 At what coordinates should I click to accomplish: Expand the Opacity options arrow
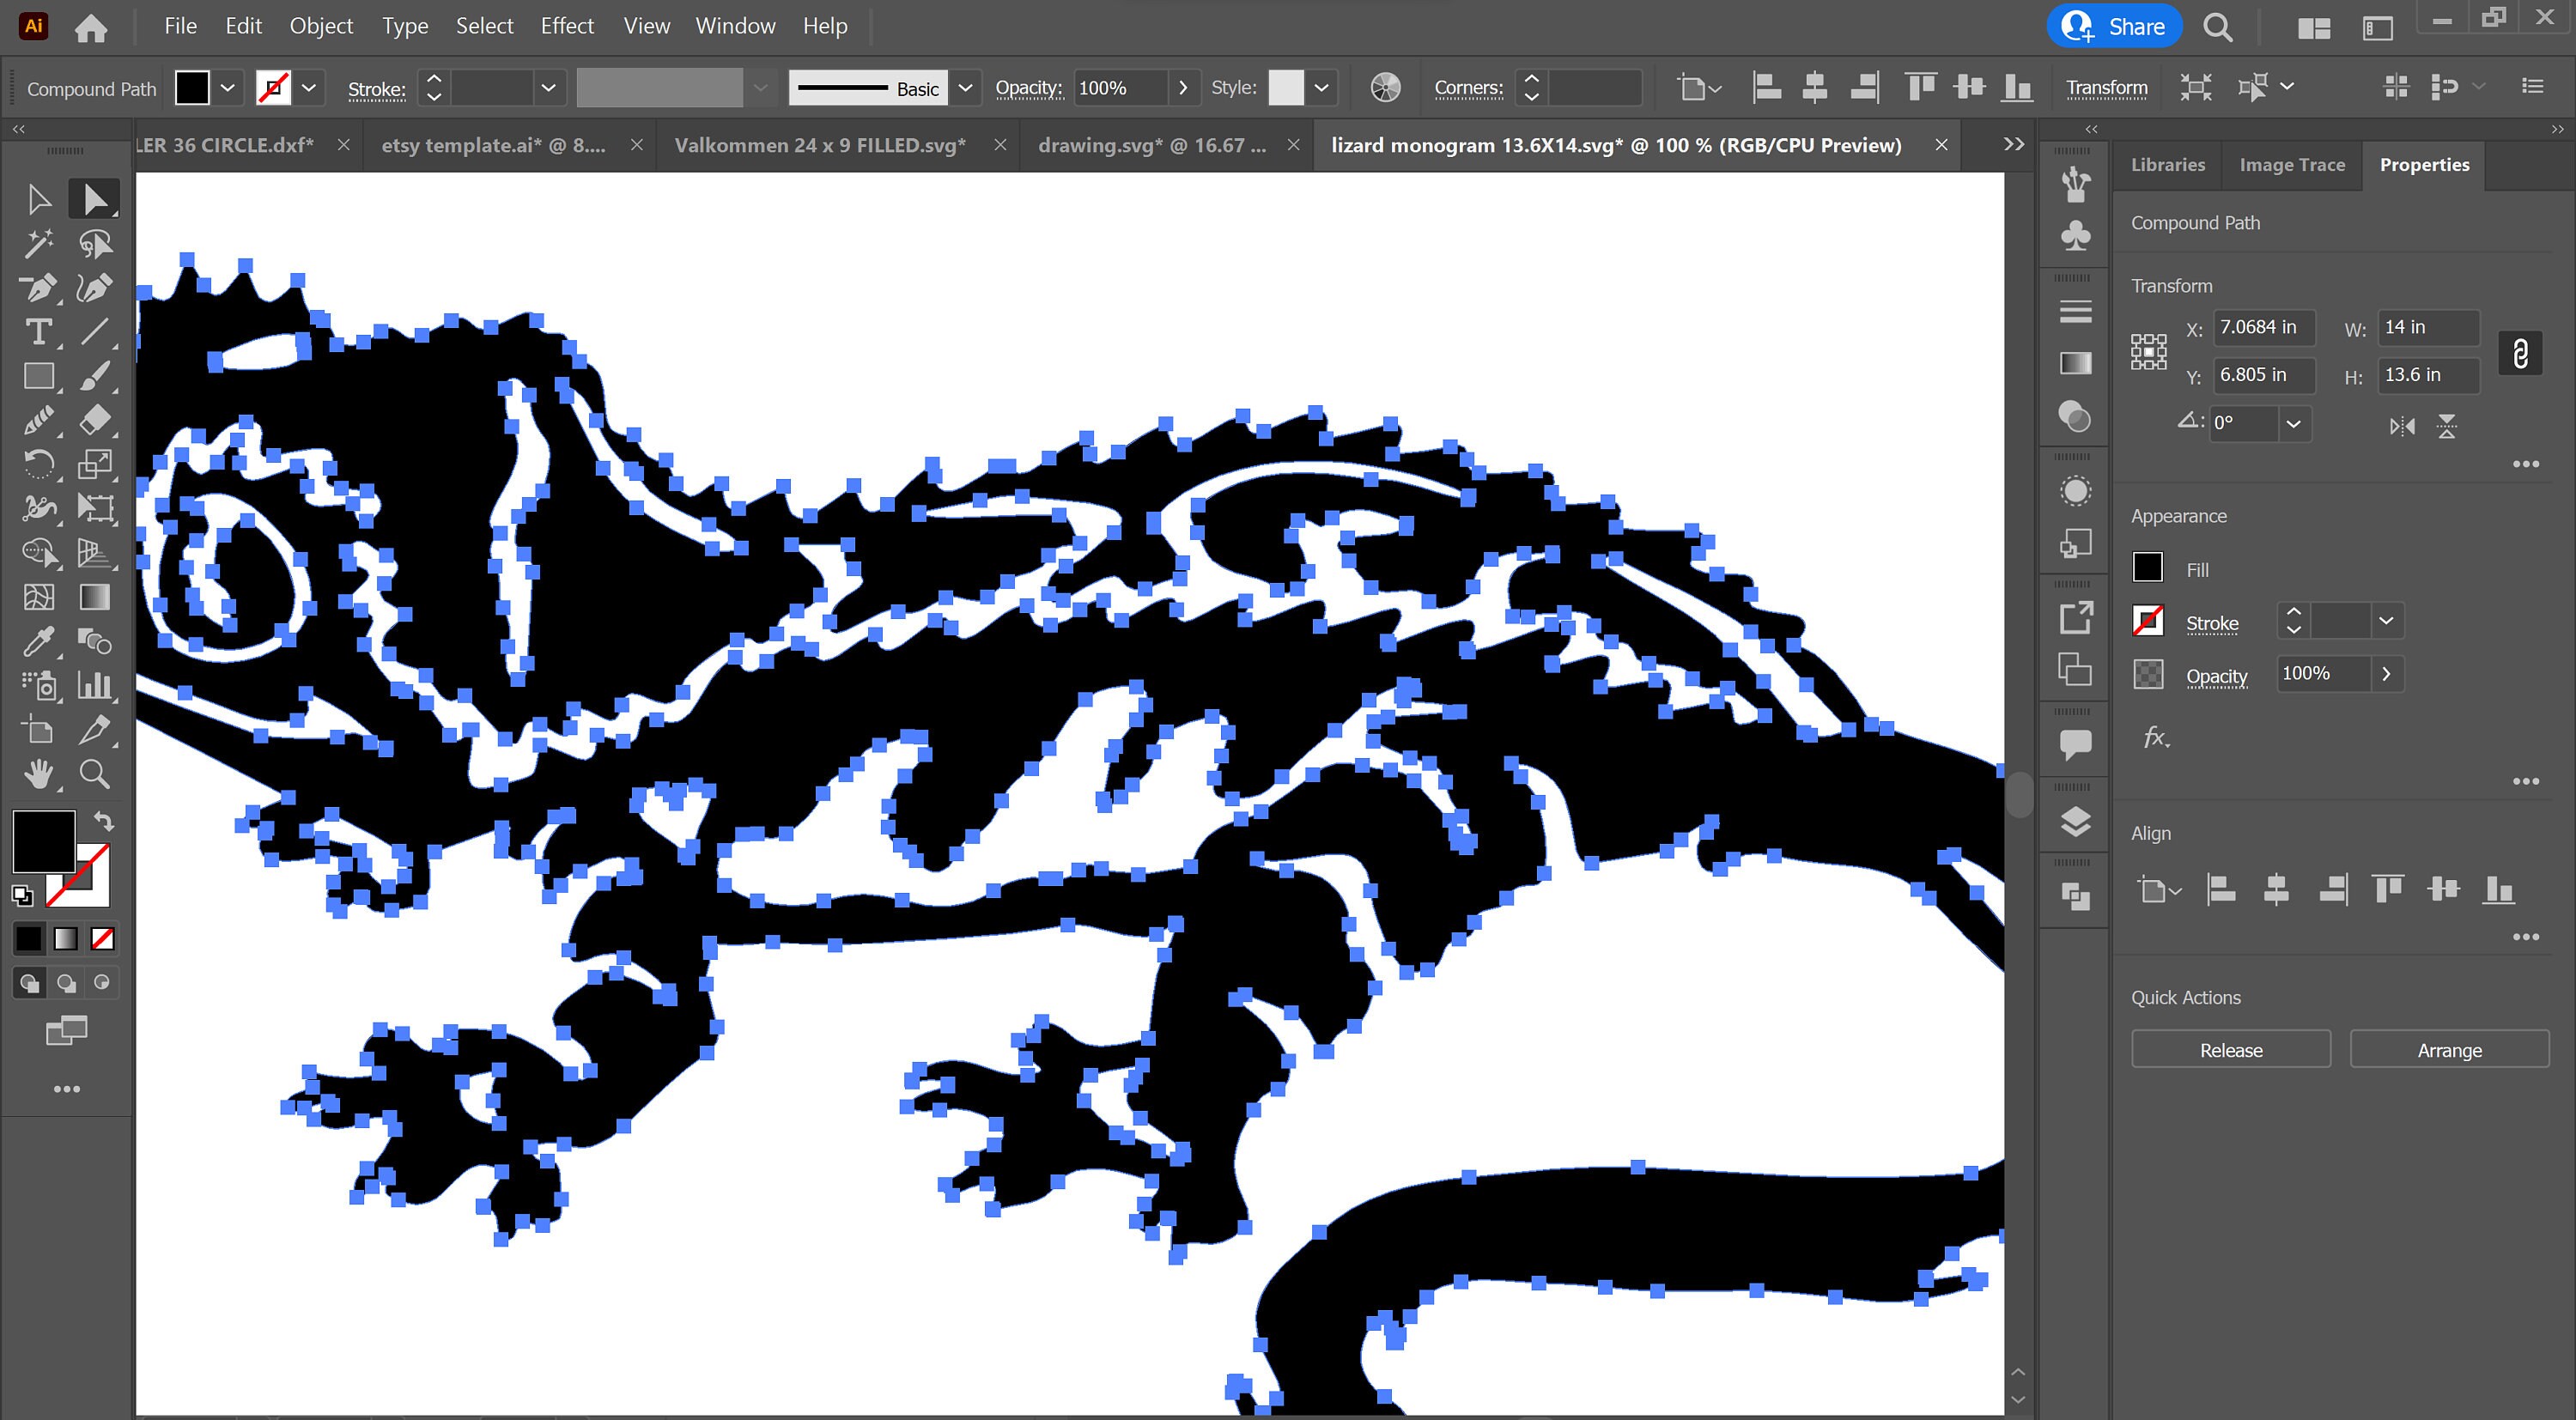[2388, 674]
